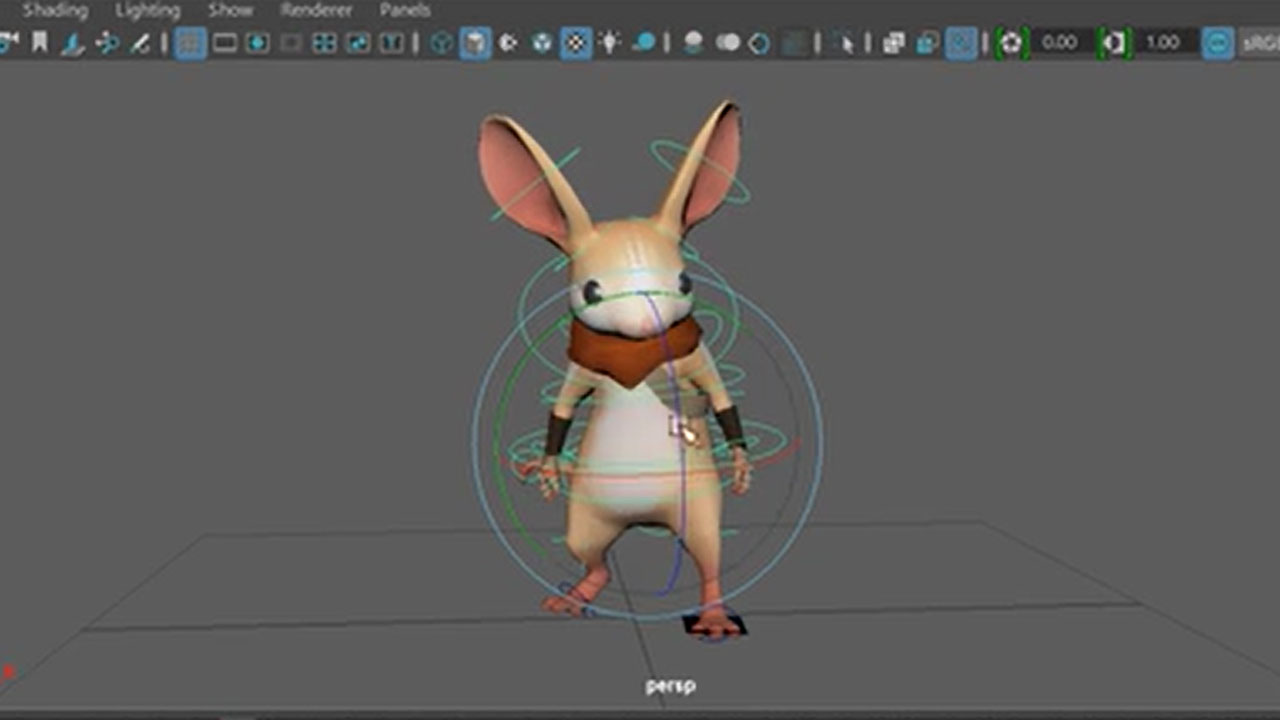The width and height of the screenshot is (1280, 720).
Task: Open the image plane icon
Action: click(70, 45)
